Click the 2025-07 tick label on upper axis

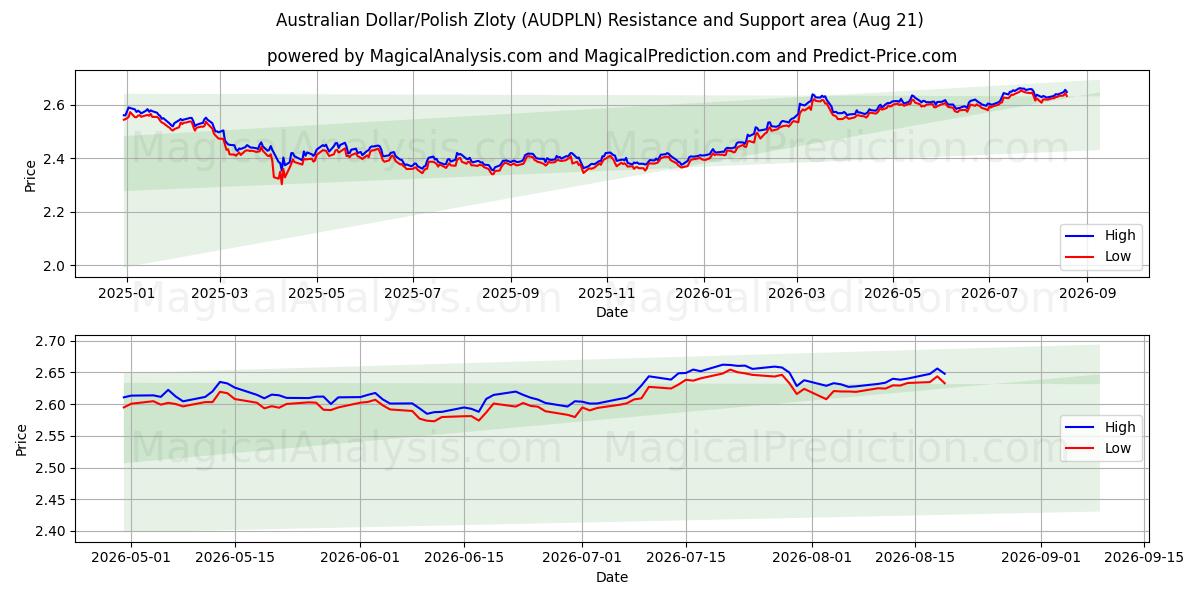point(413,294)
